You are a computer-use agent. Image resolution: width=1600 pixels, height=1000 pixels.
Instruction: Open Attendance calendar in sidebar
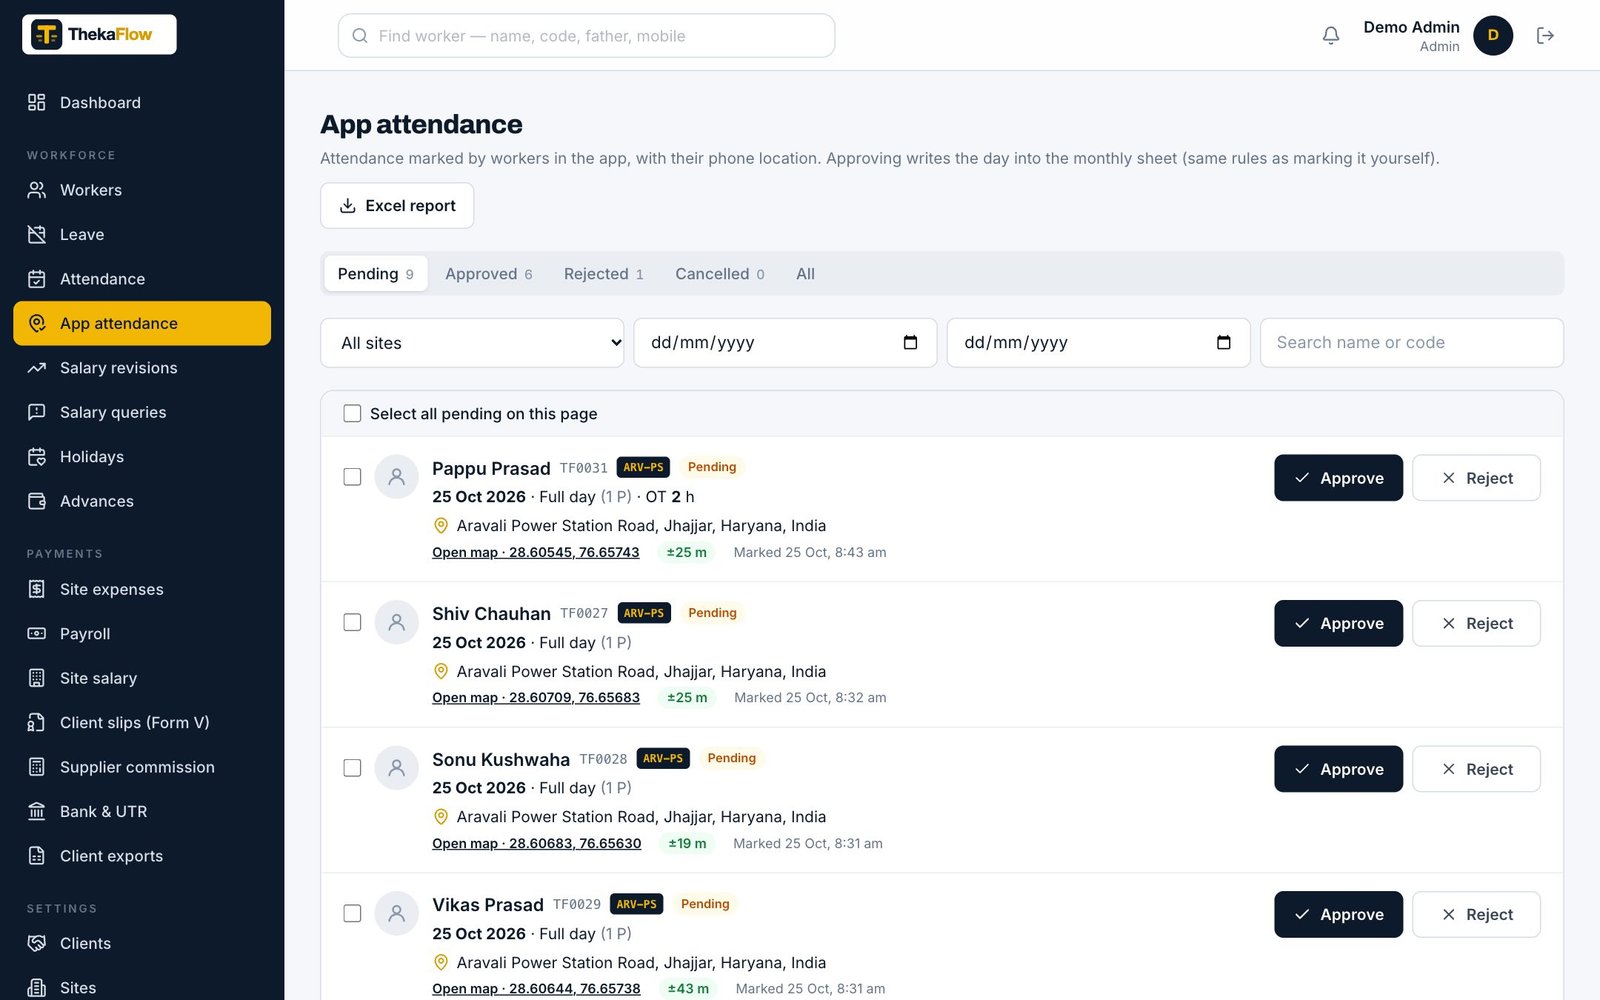tap(142, 279)
